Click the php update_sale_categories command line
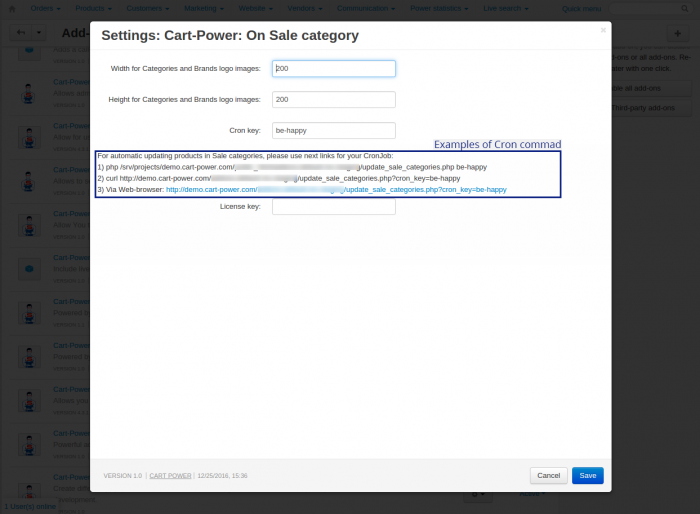The height and width of the screenshot is (514, 700). 292,167
